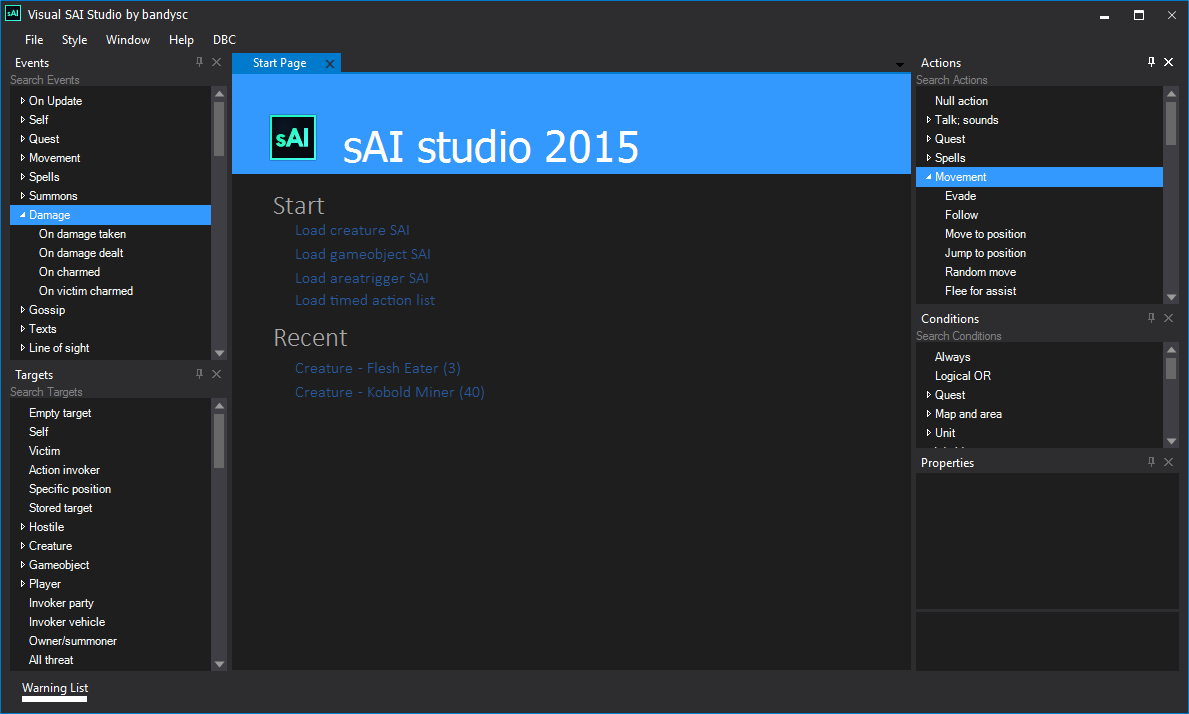Select On damage taken event
This screenshot has height=714, width=1189.
pyautogui.click(x=83, y=233)
